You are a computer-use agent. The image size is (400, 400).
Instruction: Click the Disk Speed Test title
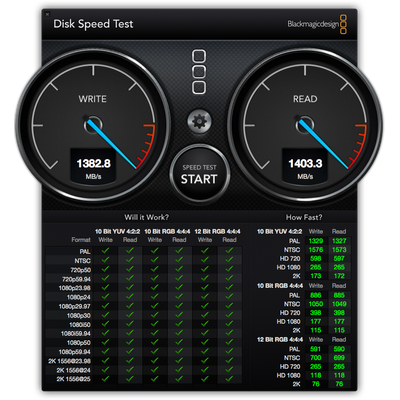(93, 24)
